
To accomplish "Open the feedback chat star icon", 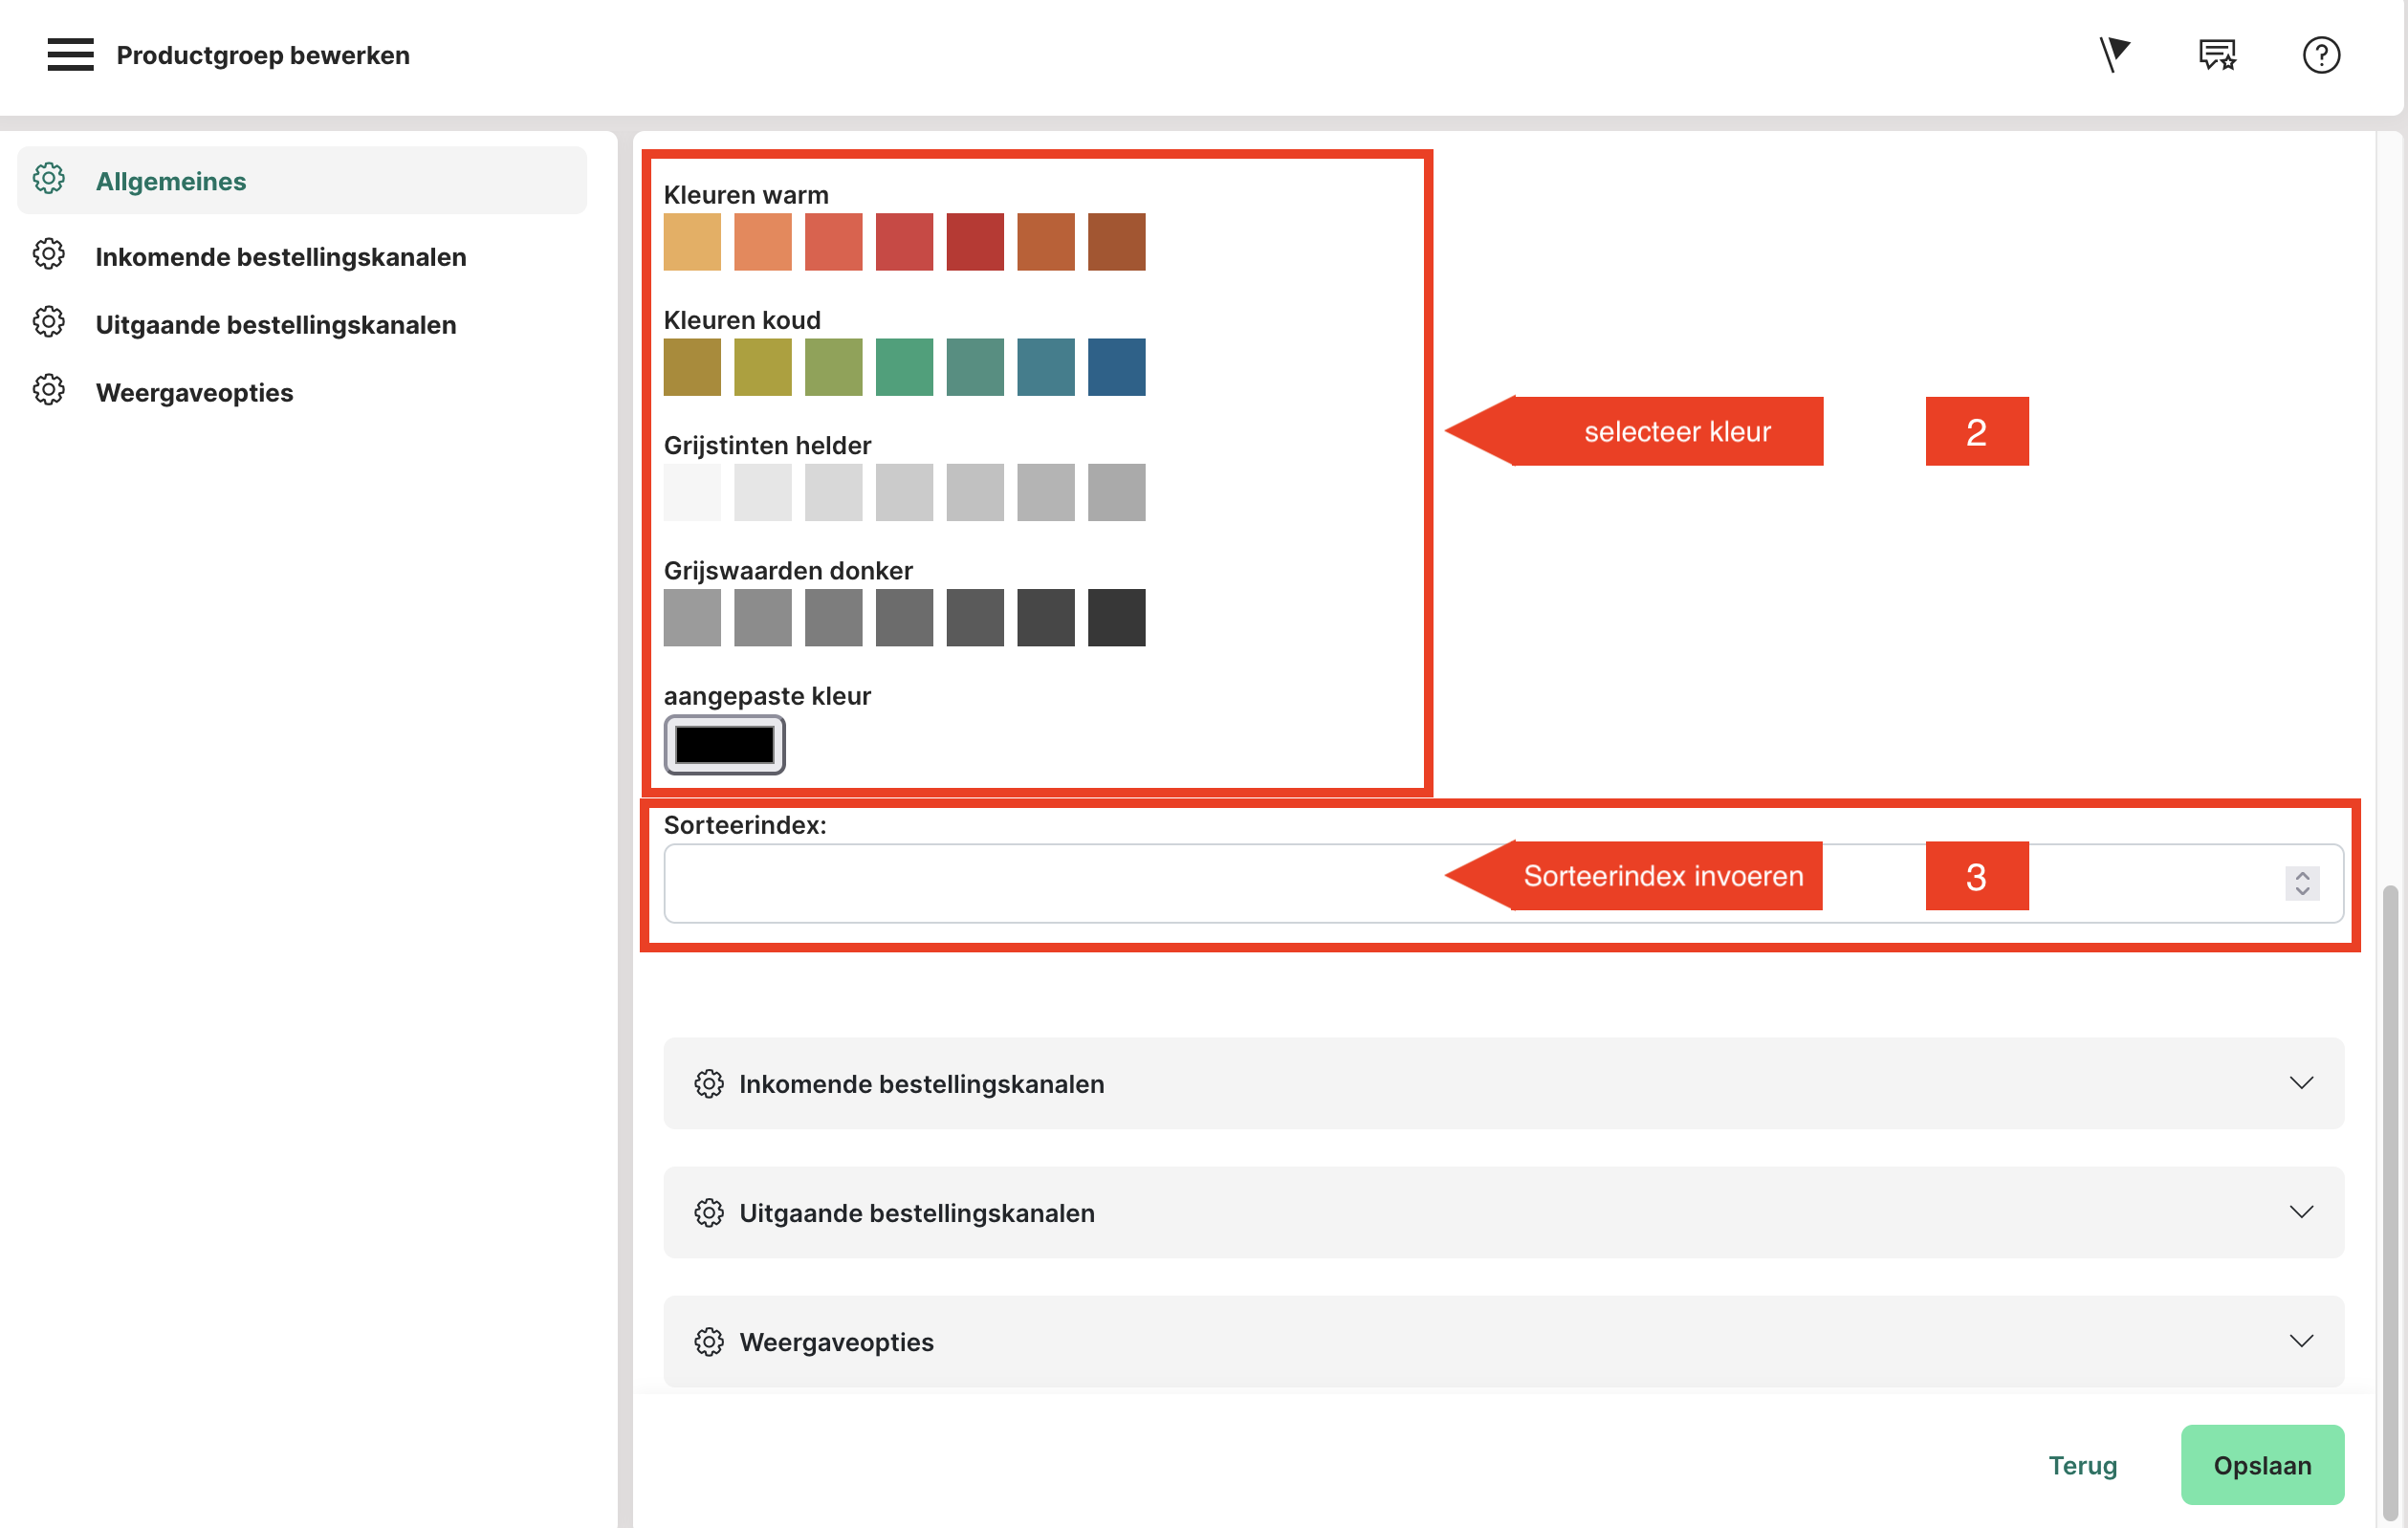I will pyautogui.click(x=2217, y=55).
